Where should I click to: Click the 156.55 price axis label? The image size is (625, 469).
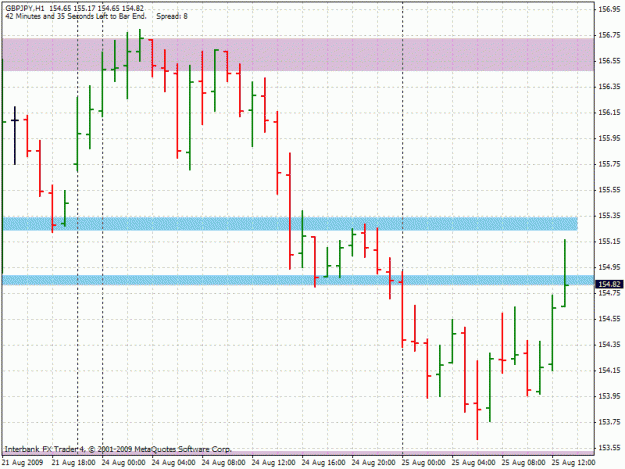click(609, 61)
